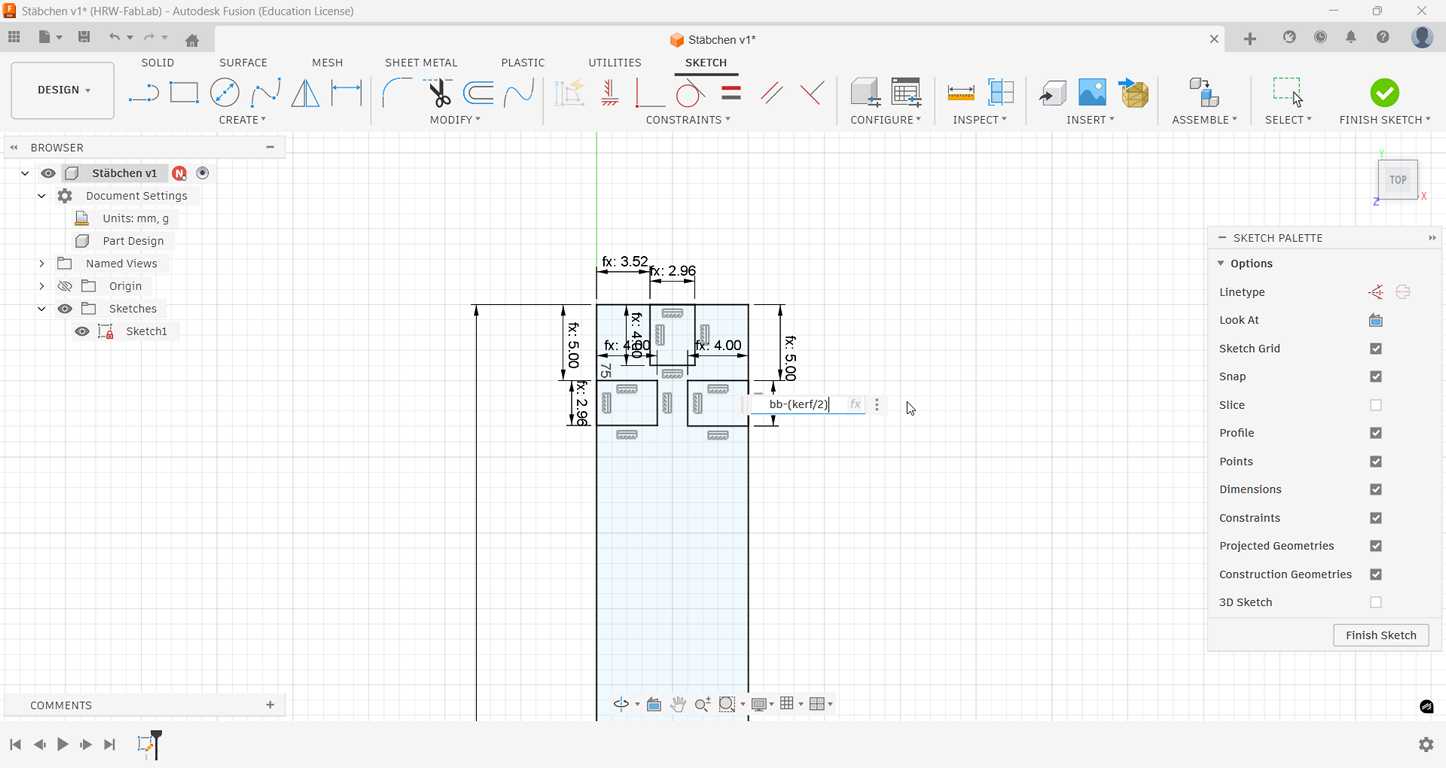Viewport: 1446px width, 768px height.
Task: Show the Origin folder via its eye icon
Action: (x=65, y=286)
